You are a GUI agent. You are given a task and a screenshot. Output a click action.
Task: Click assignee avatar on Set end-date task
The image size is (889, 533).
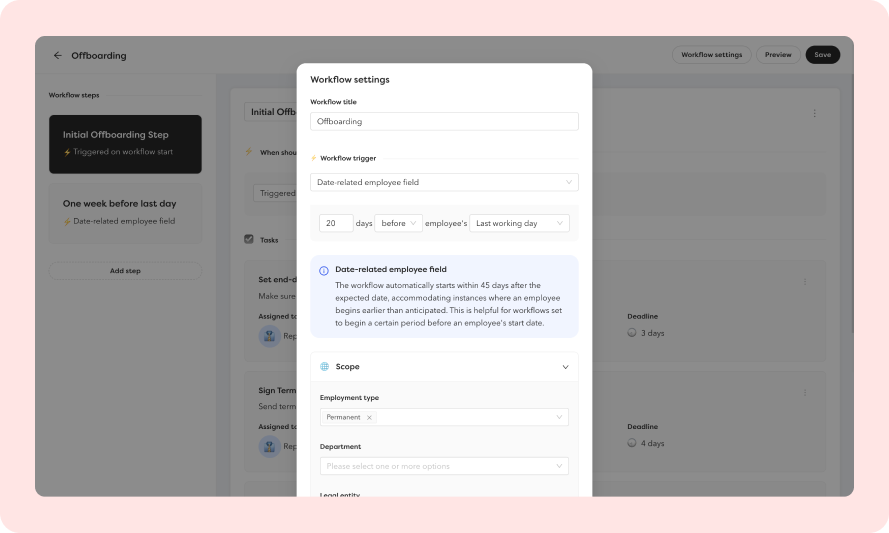(x=270, y=336)
